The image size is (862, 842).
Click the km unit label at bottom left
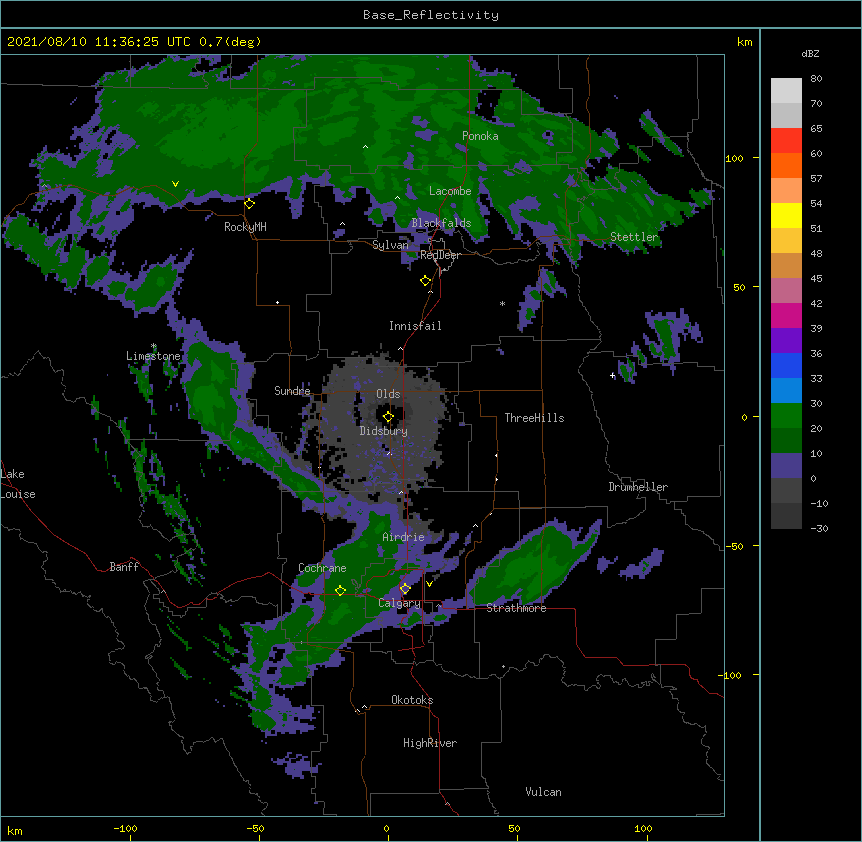point(15,831)
